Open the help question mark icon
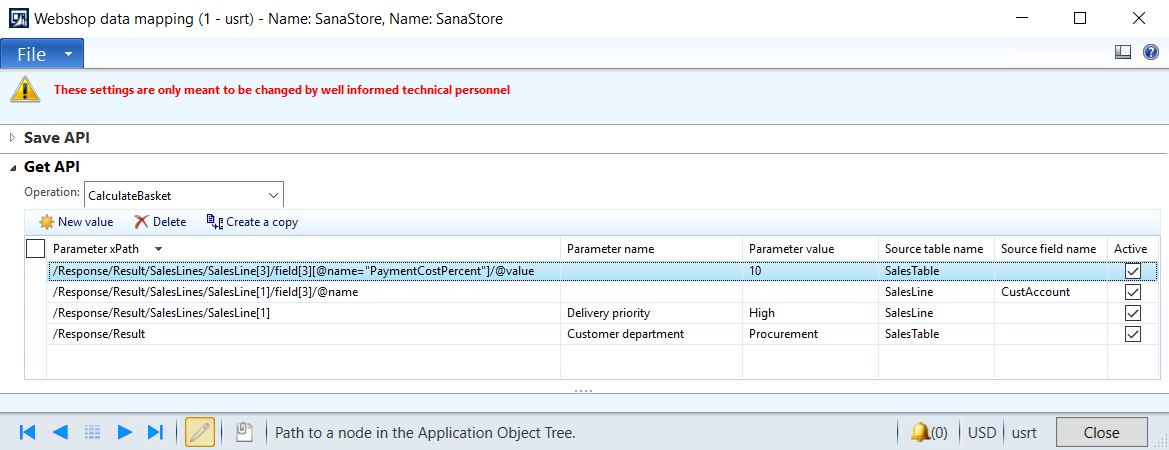 [1150, 53]
